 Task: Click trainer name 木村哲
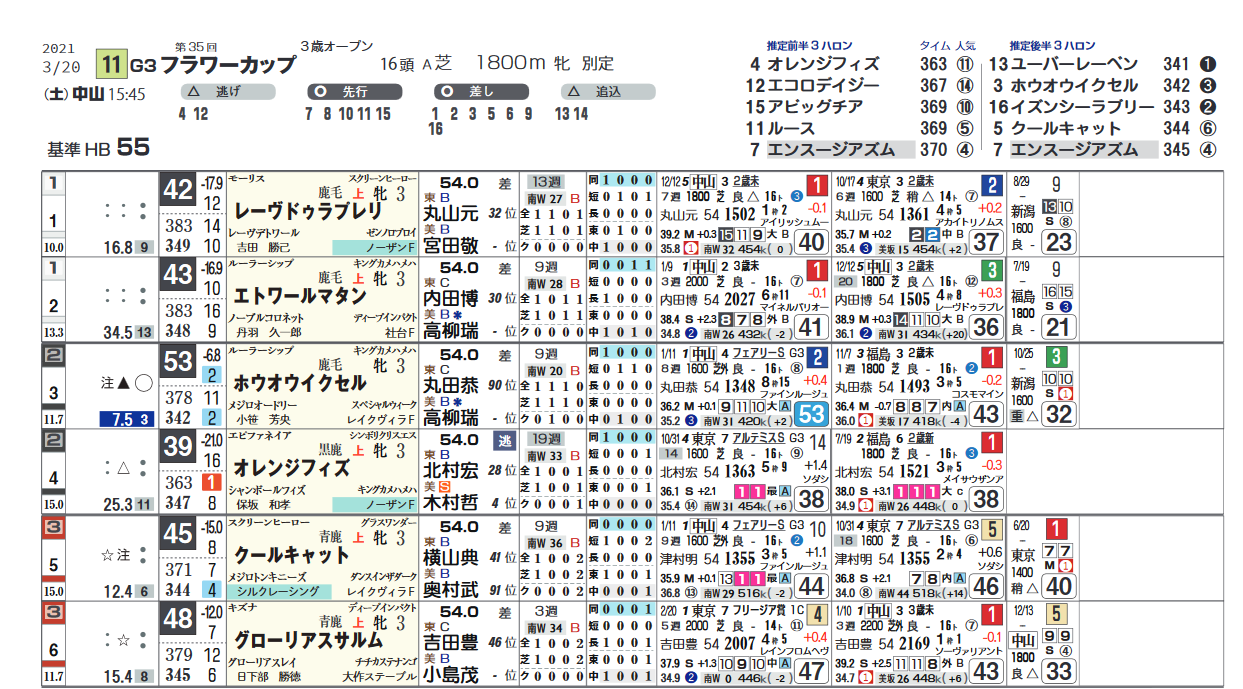pos(451,504)
